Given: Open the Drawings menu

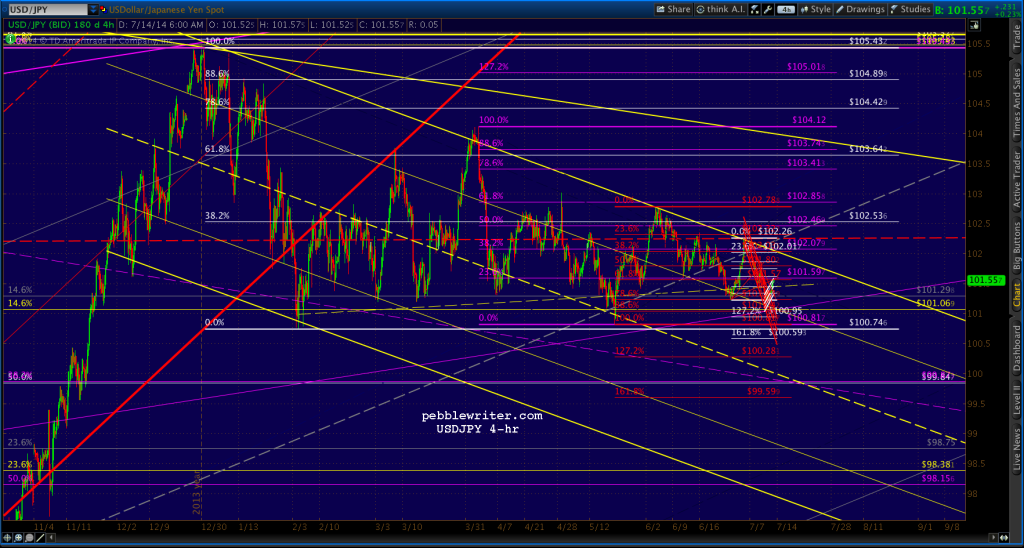Looking at the screenshot, I should 860,9.
